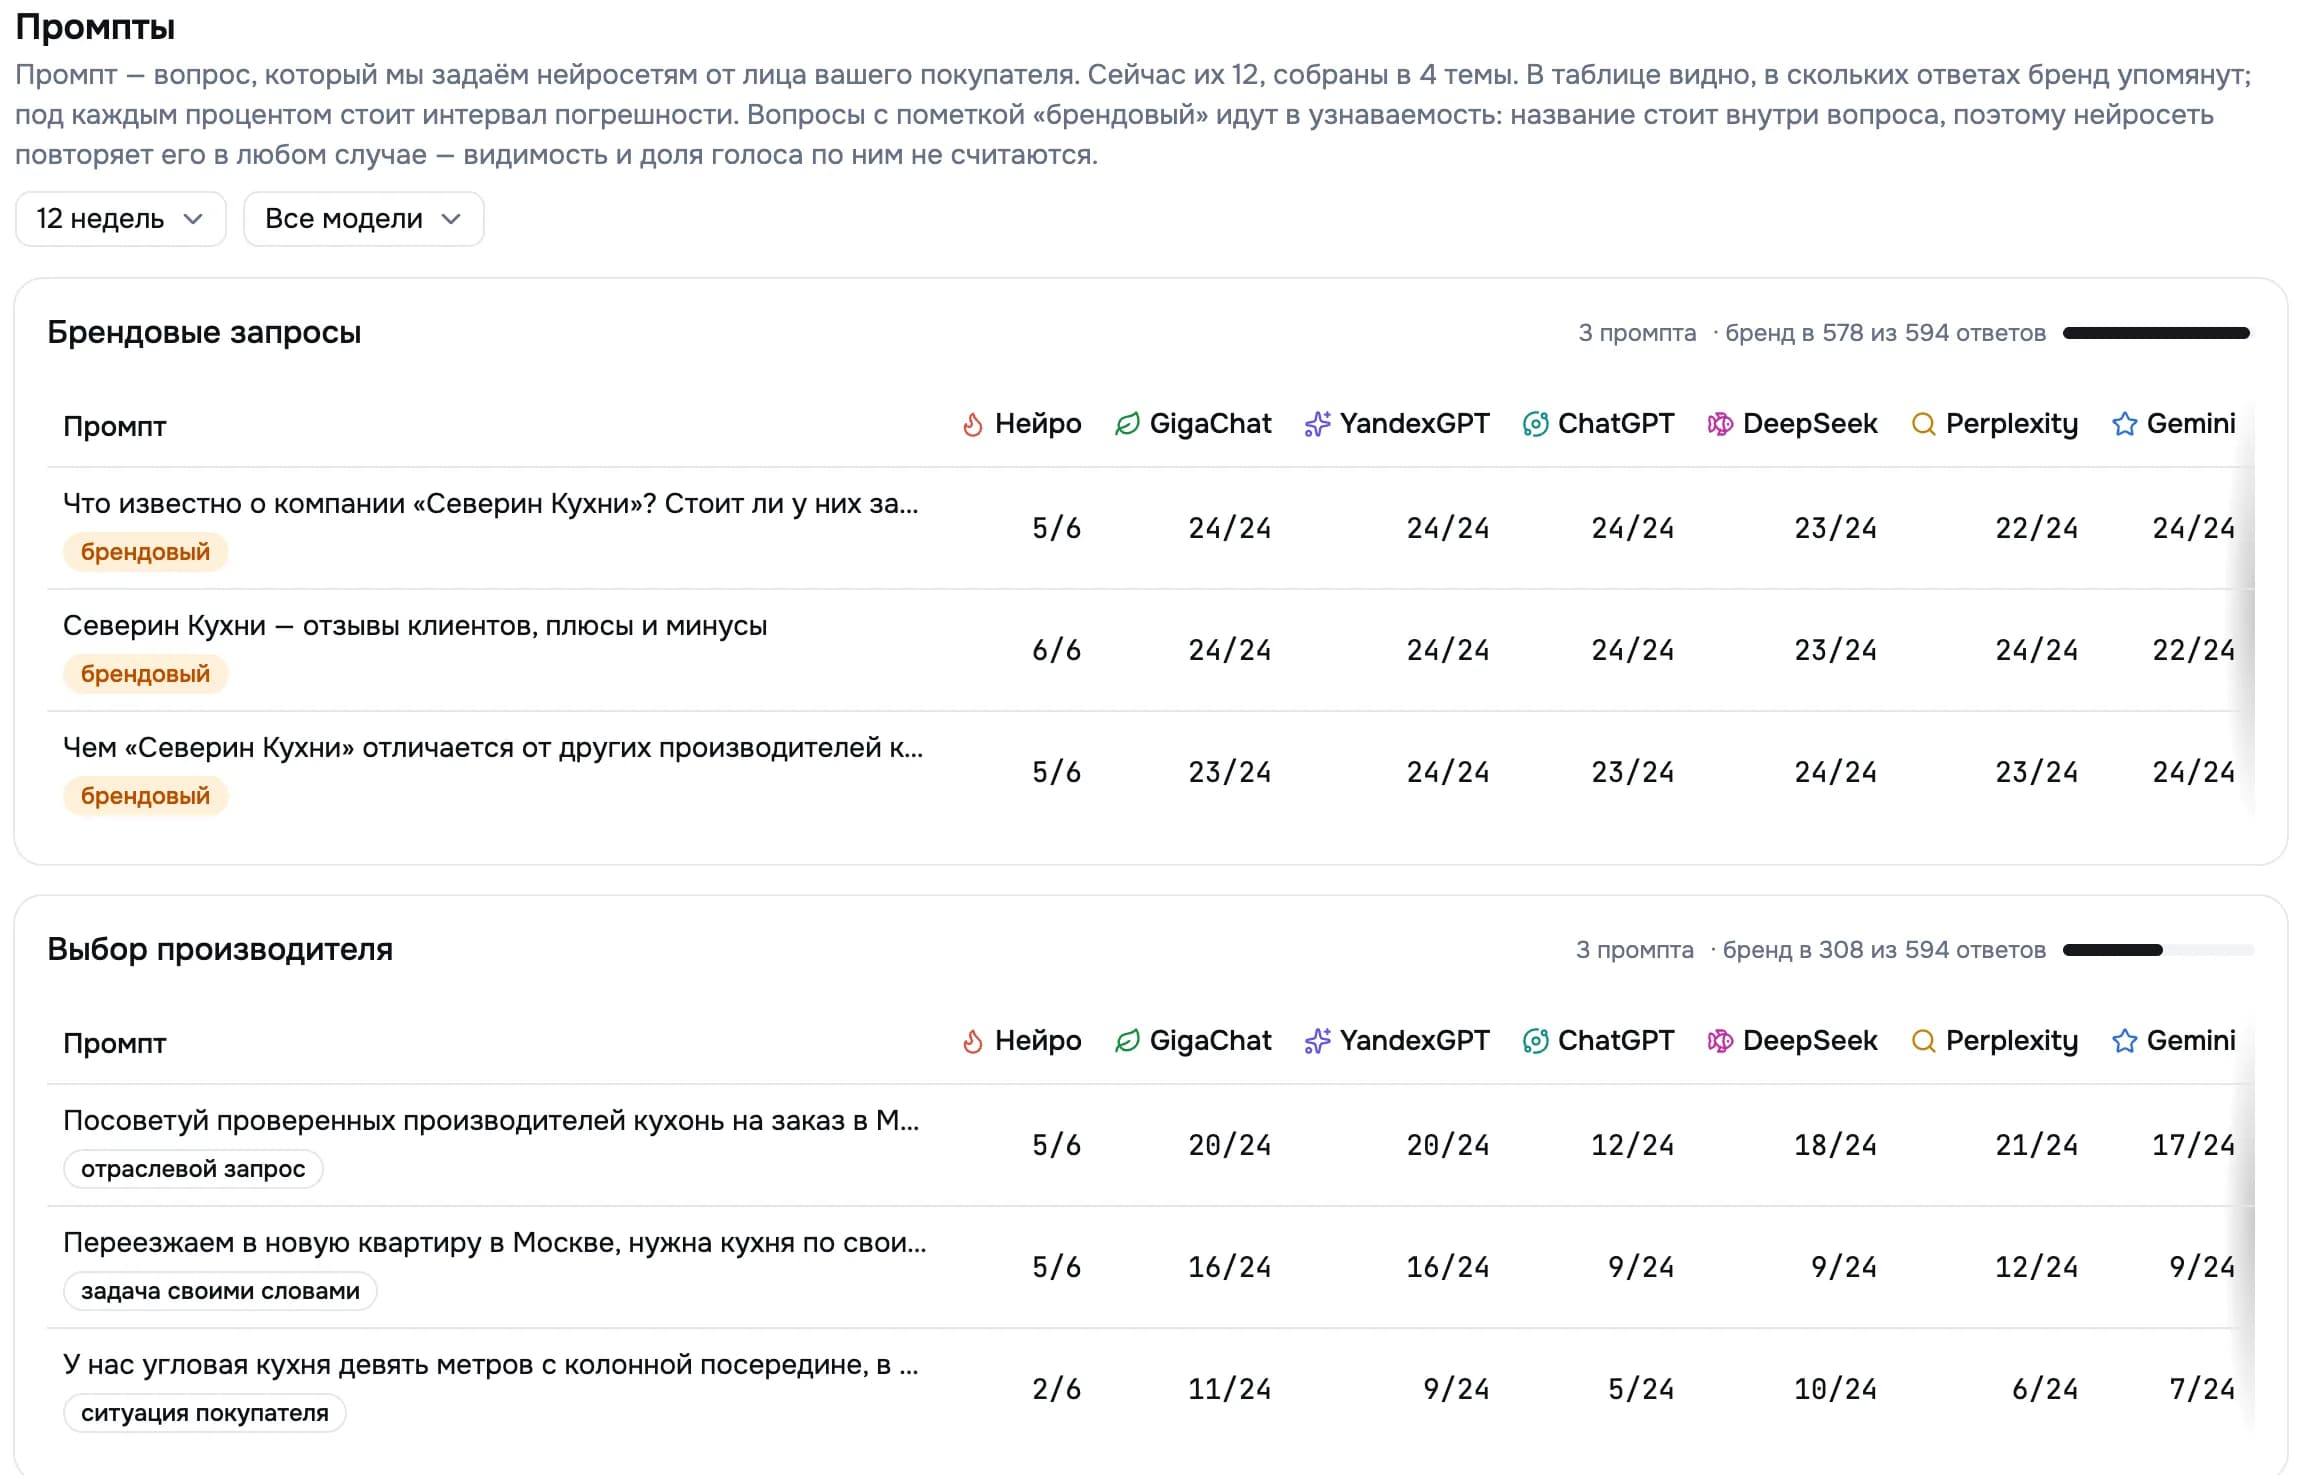
Task: Click ChatGPT cell 12/24 in "Посоветуй проверенных производителей" row
Action: coord(1632,1145)
